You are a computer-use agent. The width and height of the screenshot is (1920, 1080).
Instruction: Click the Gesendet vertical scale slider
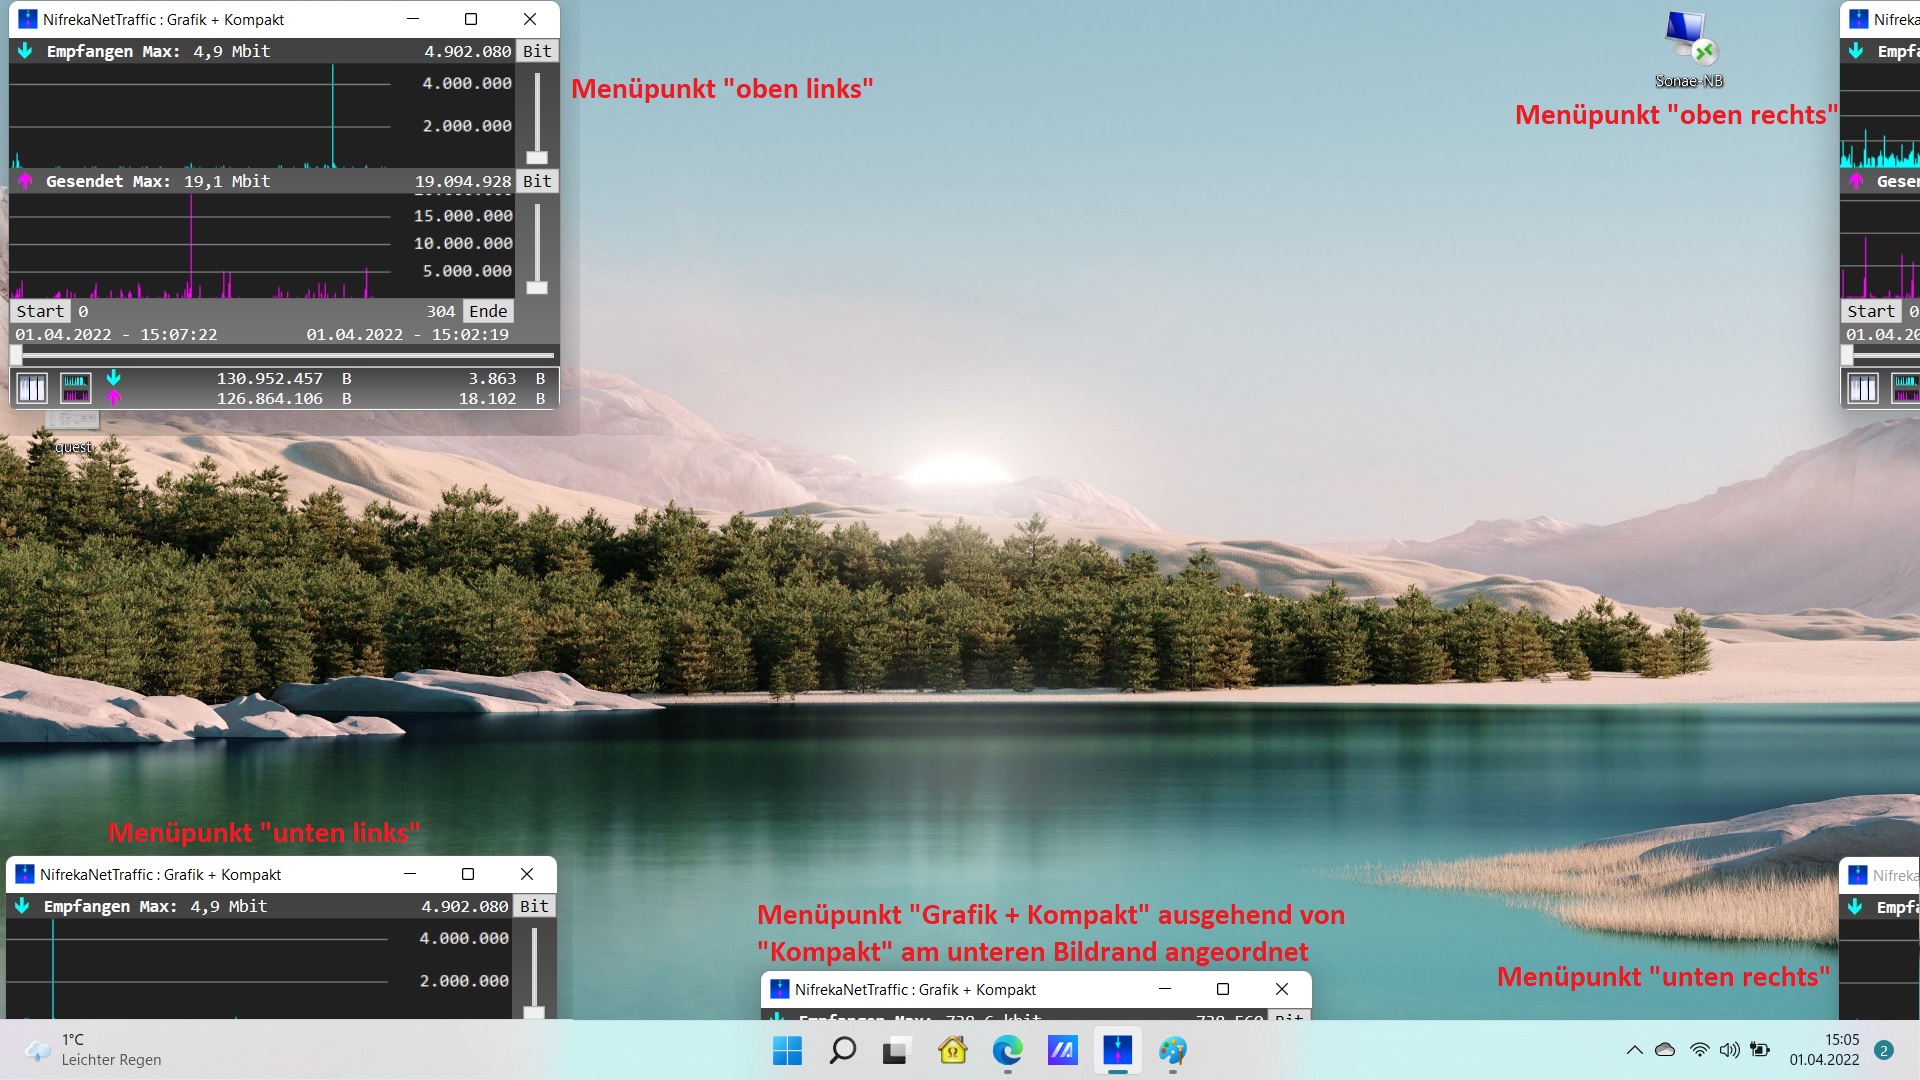click(x=537, y=287)
